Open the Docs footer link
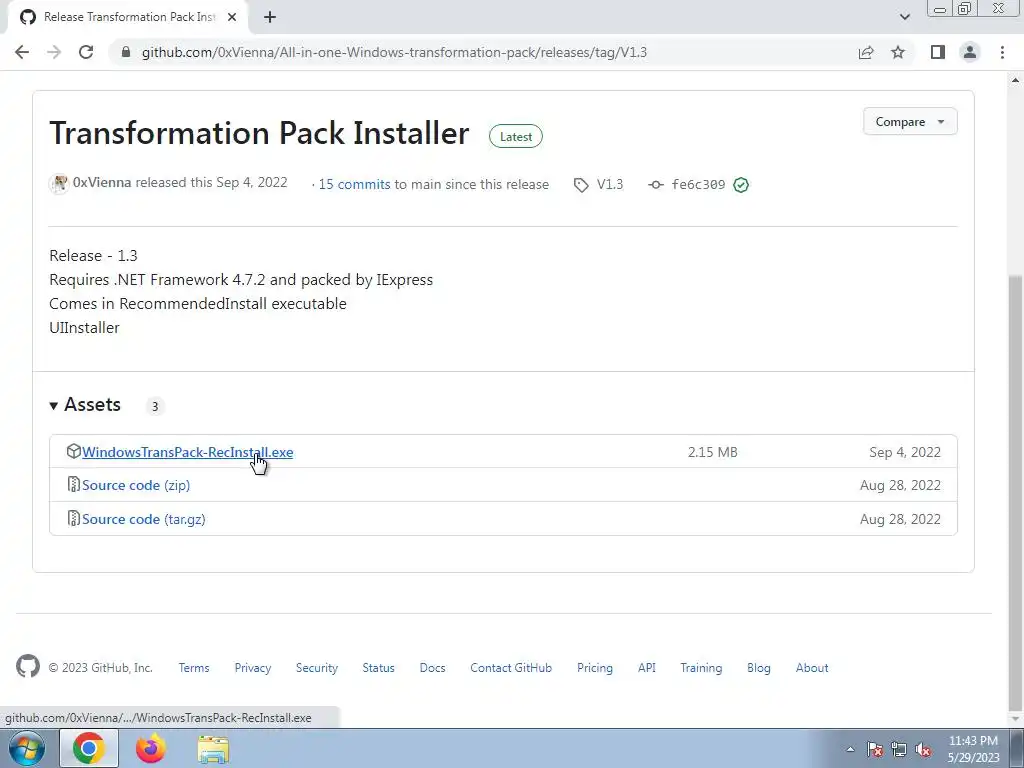This screenshot has width=1024, height=768. click(x=432, y=667)
